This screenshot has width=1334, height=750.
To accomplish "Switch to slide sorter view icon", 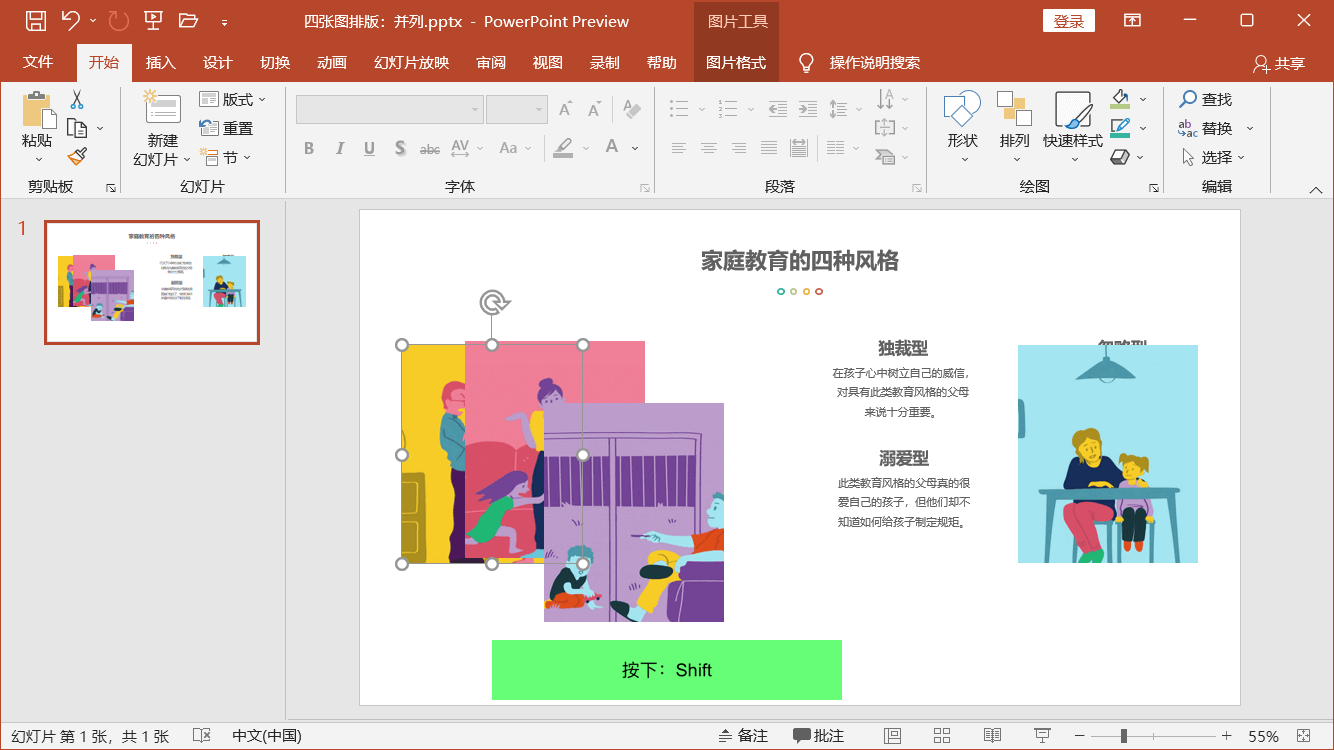I will tap(942, 736).
